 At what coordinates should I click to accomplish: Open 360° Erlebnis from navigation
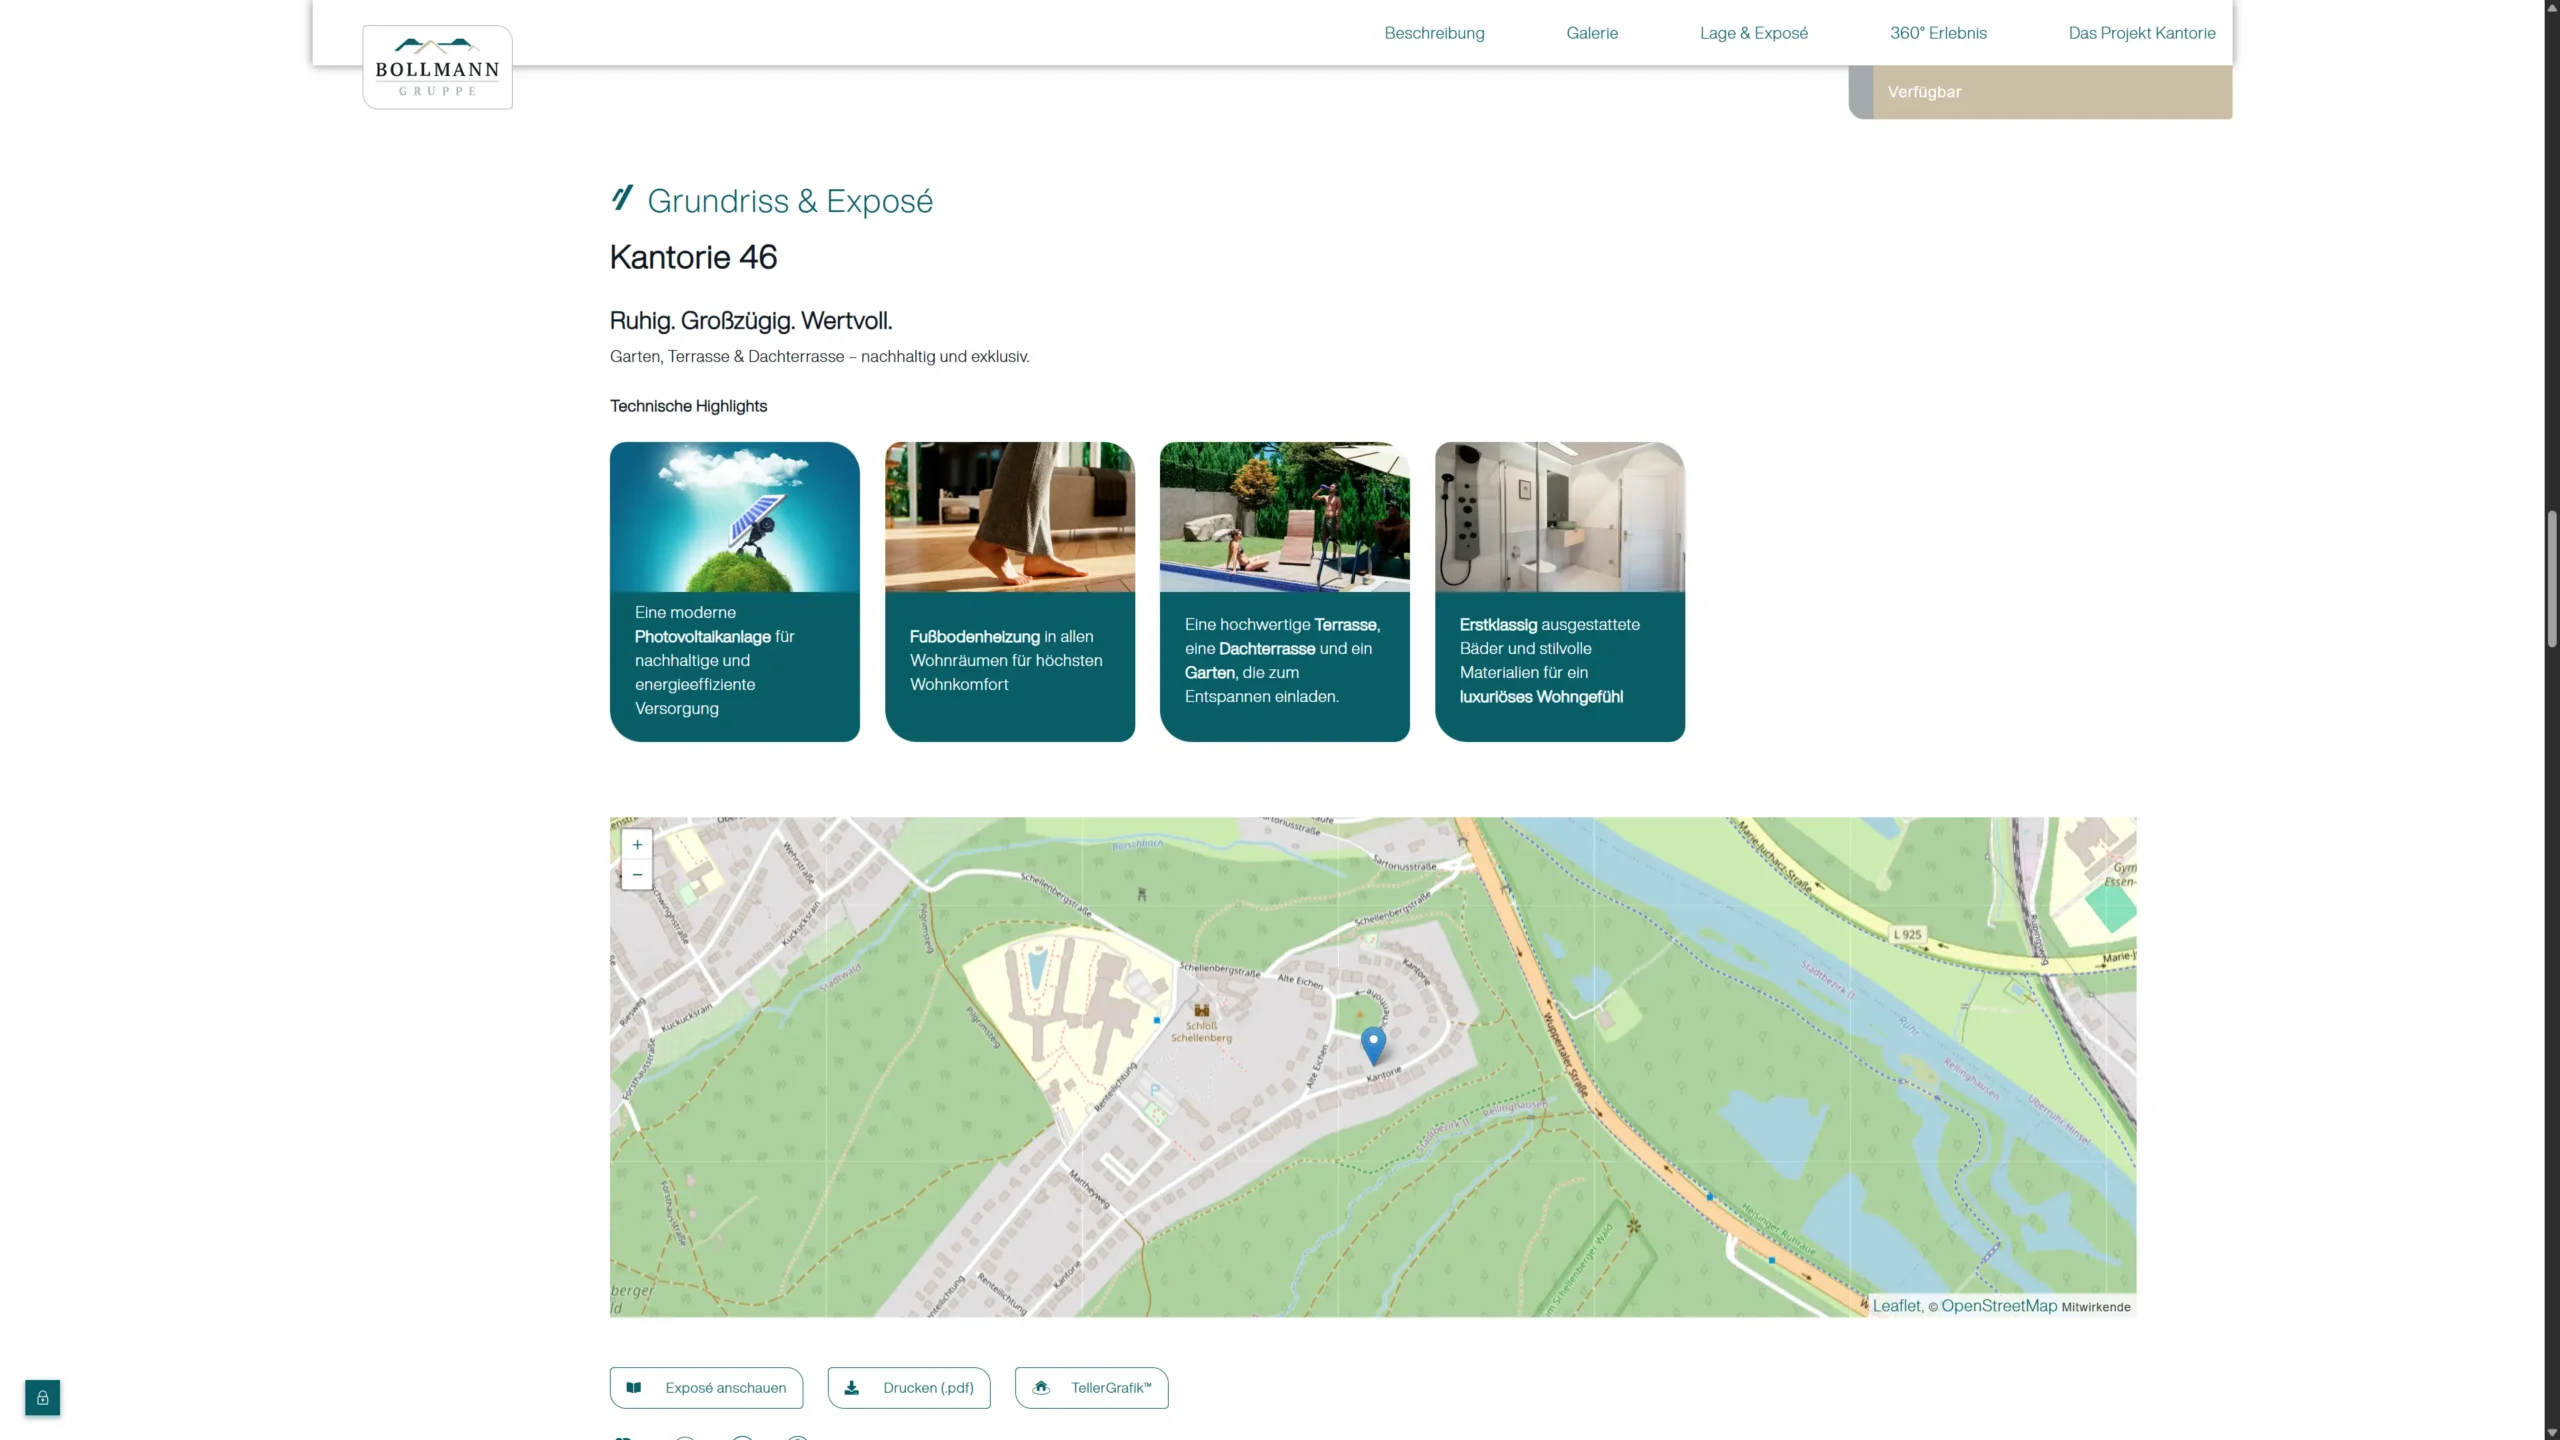(1937, 33)
